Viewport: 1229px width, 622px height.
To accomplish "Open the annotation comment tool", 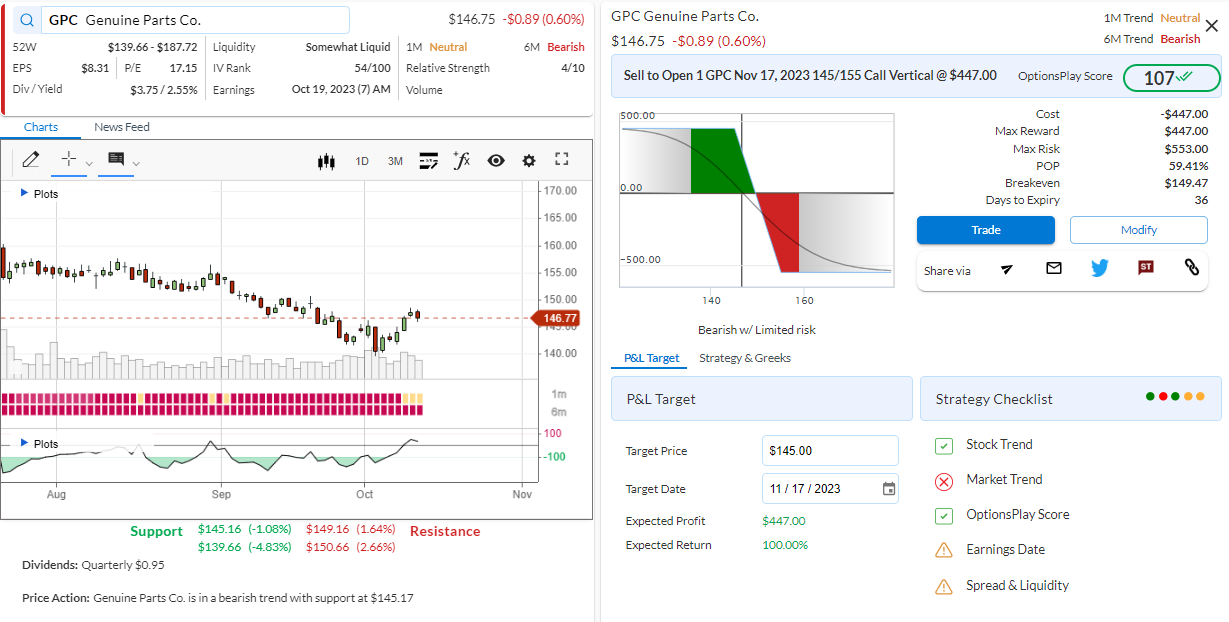I will pos(115,159).
